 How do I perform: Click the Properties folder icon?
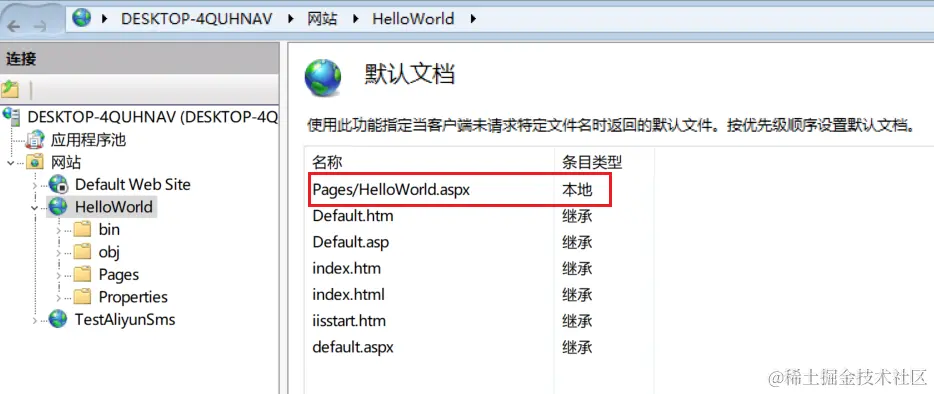click(82, 296)
